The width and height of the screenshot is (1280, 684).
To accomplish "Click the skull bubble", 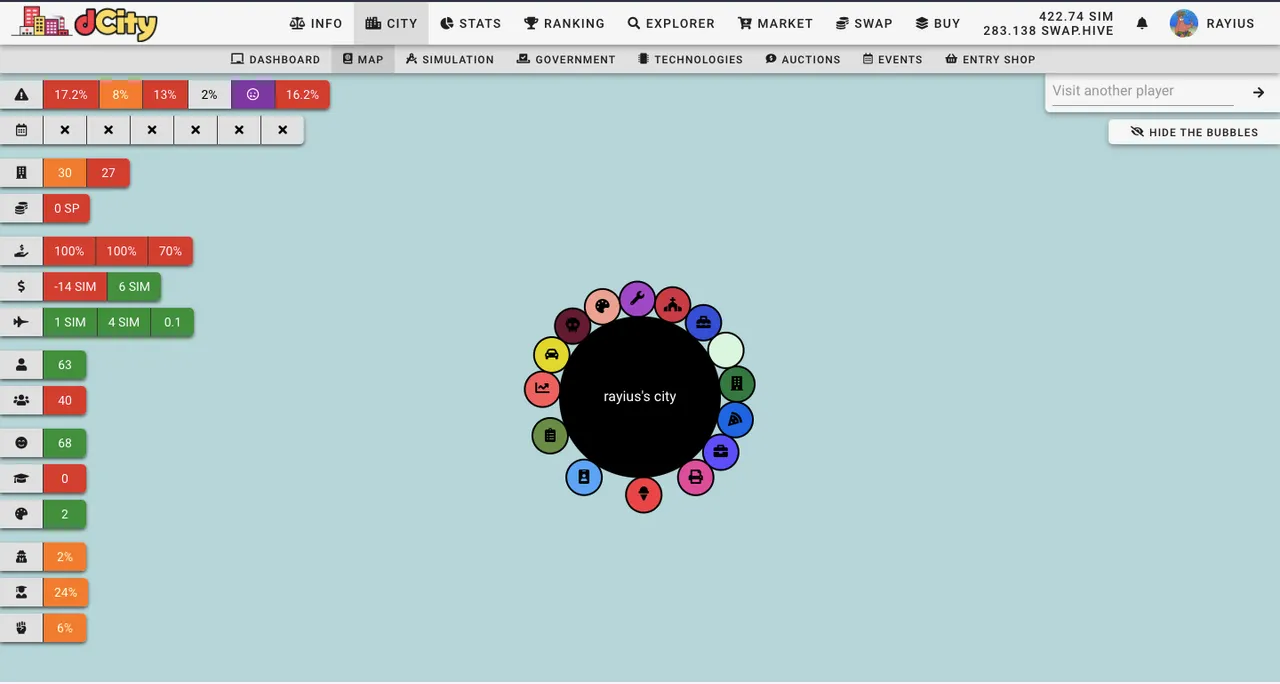I will [572, 326].
